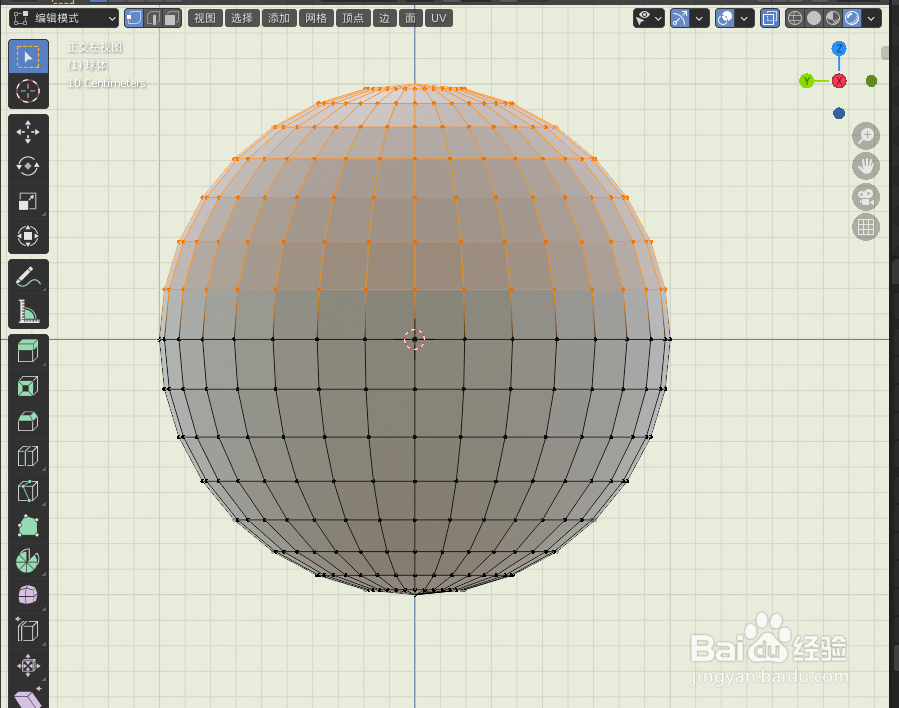Image resolution: width=899 pixels, height=708 pixels.
Task: Open the 网格 menu
Action: pyautogui.click(x=316, y=17)
